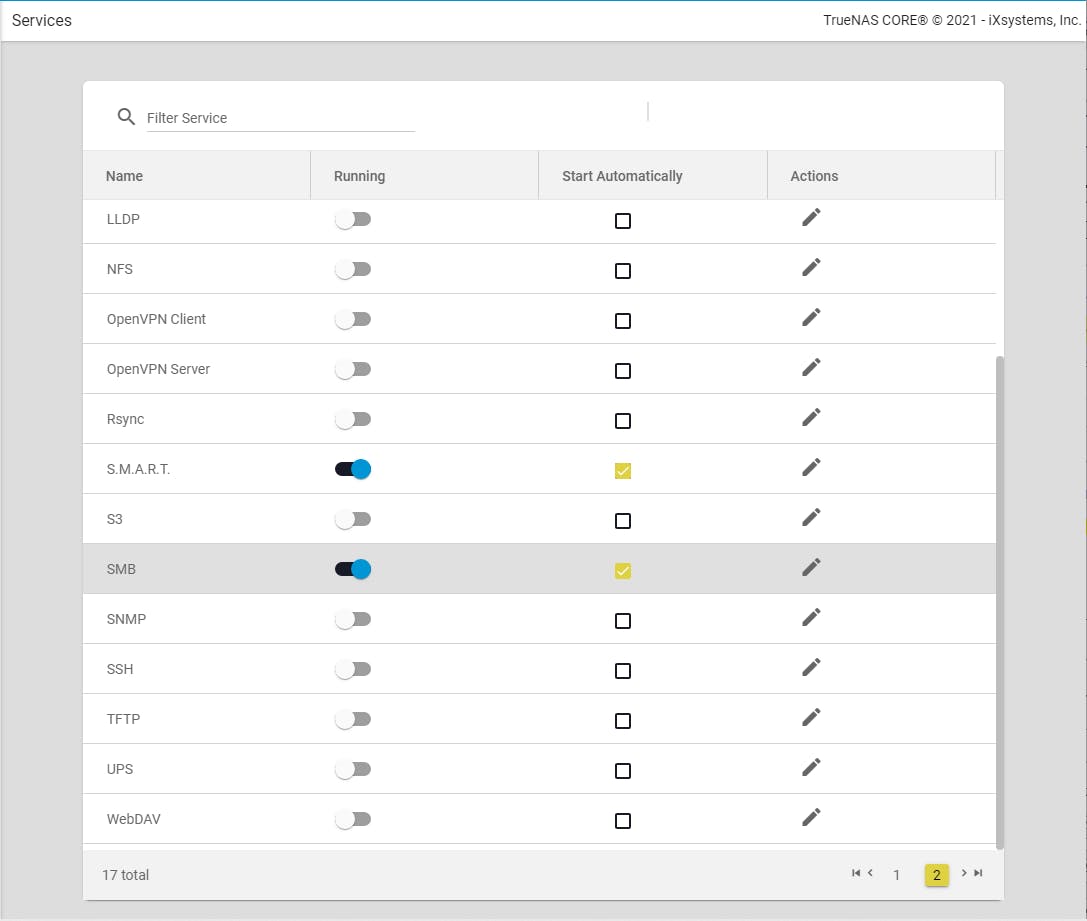Start the NFS service toggle

point(353,269)
